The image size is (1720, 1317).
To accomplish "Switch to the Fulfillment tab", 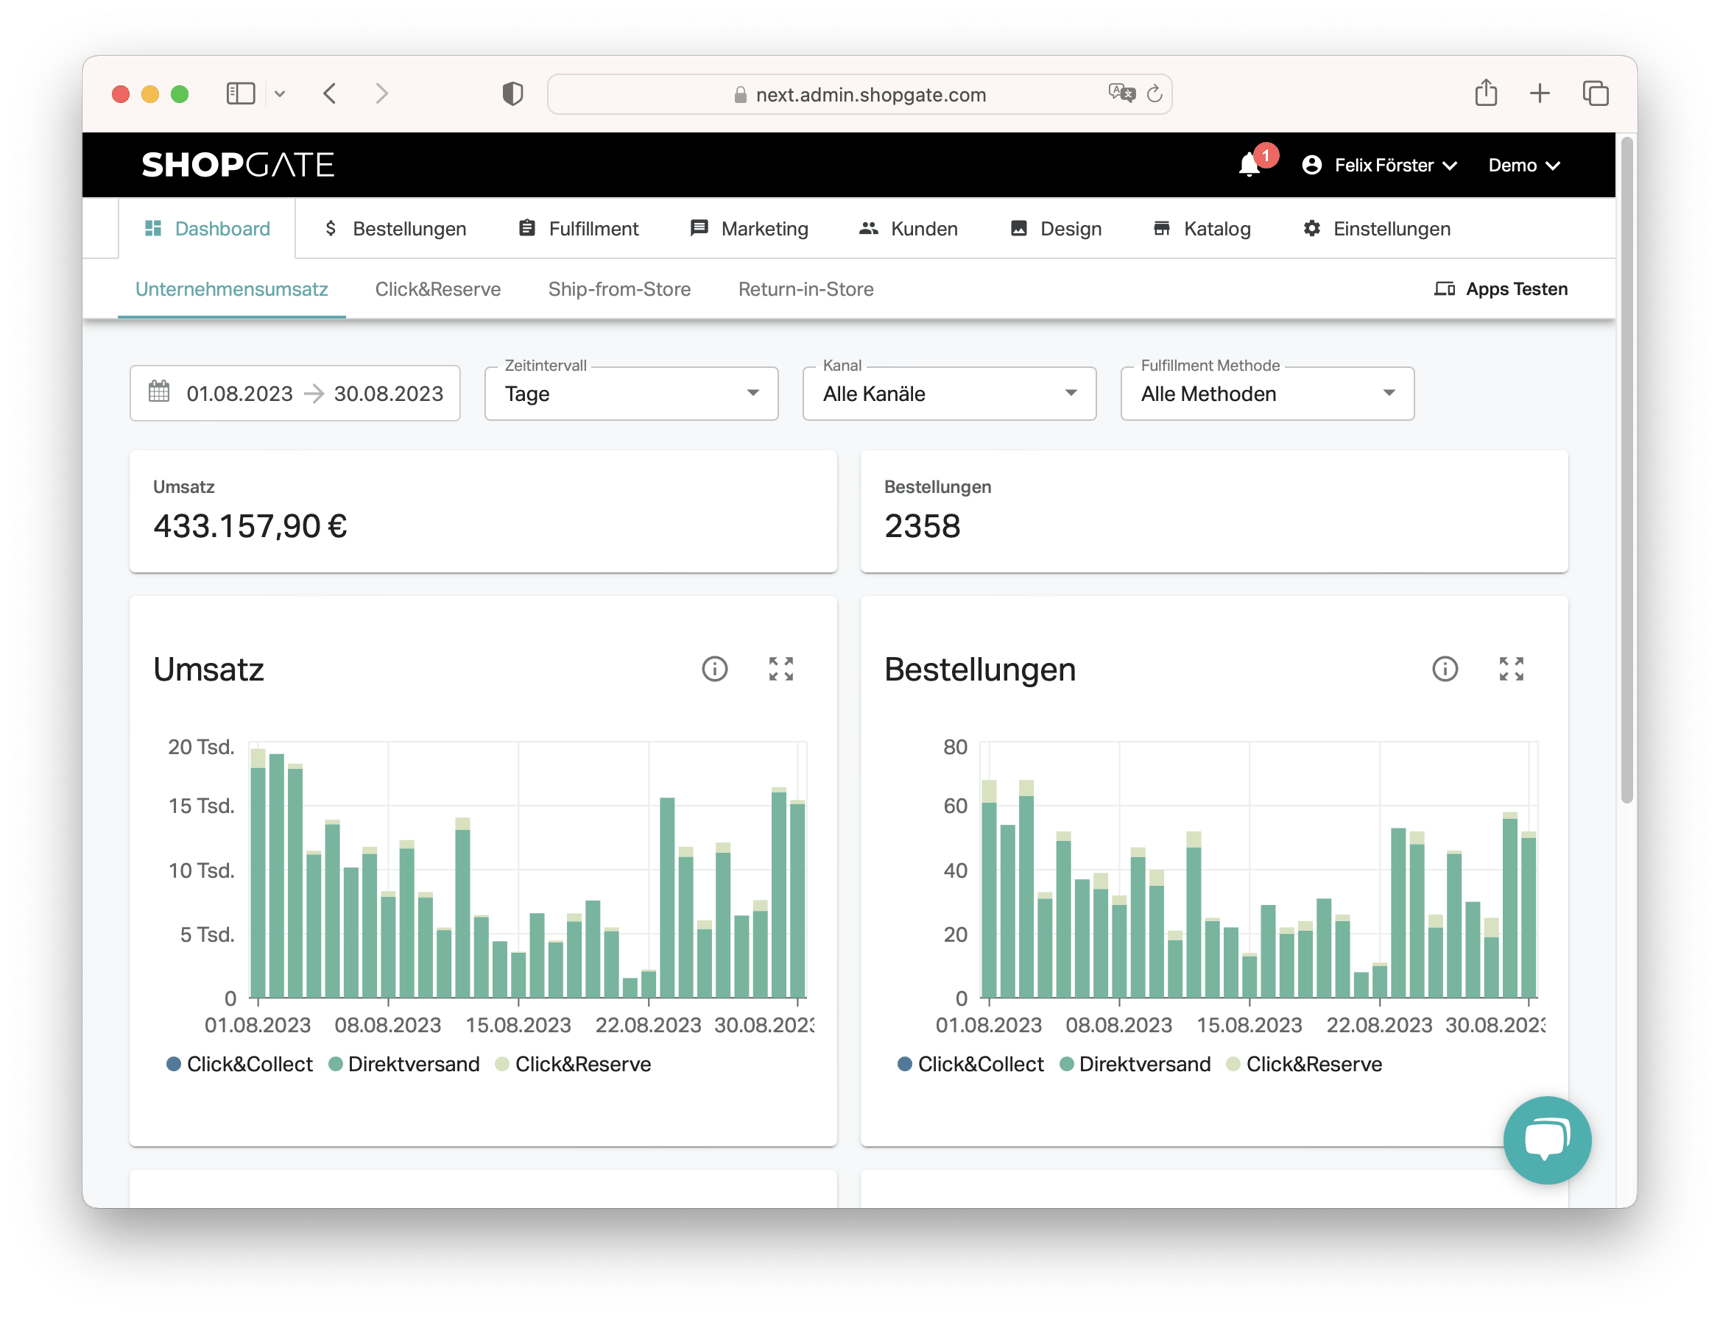I will point(578,228).
